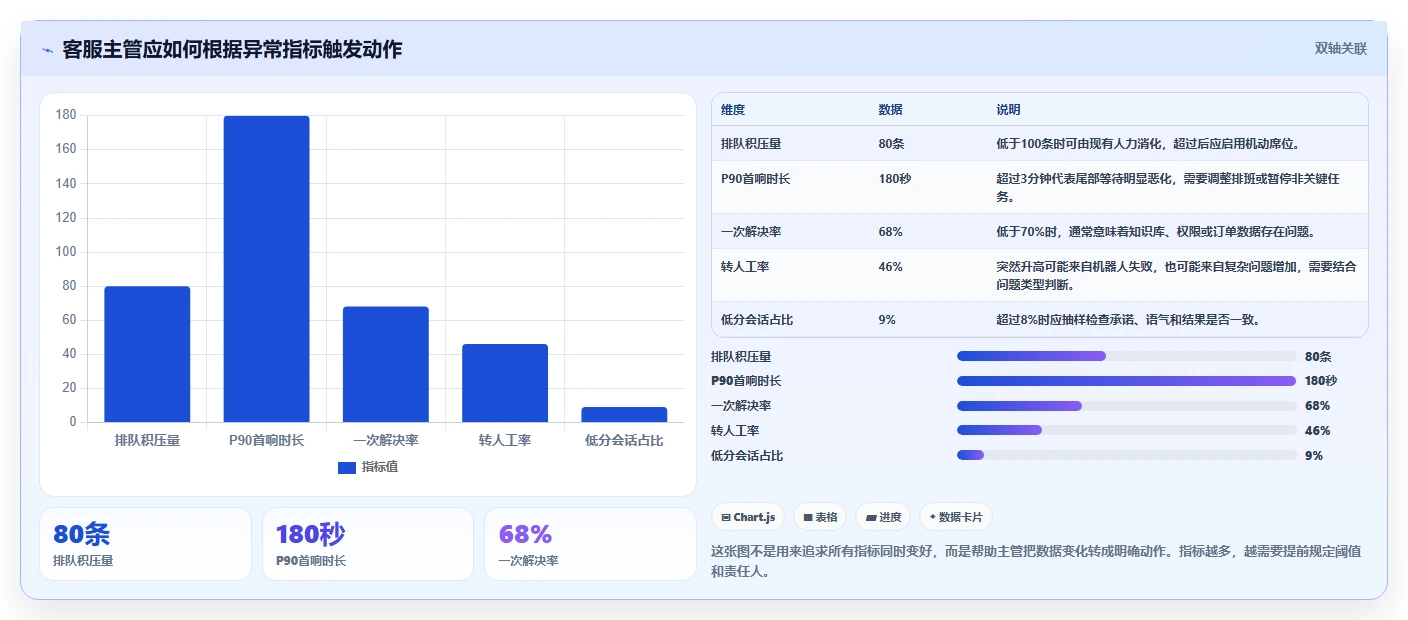The image size is (1408, 620).
Task: Click the 一次解决率 bar in chart
Action: coord(386,364)
